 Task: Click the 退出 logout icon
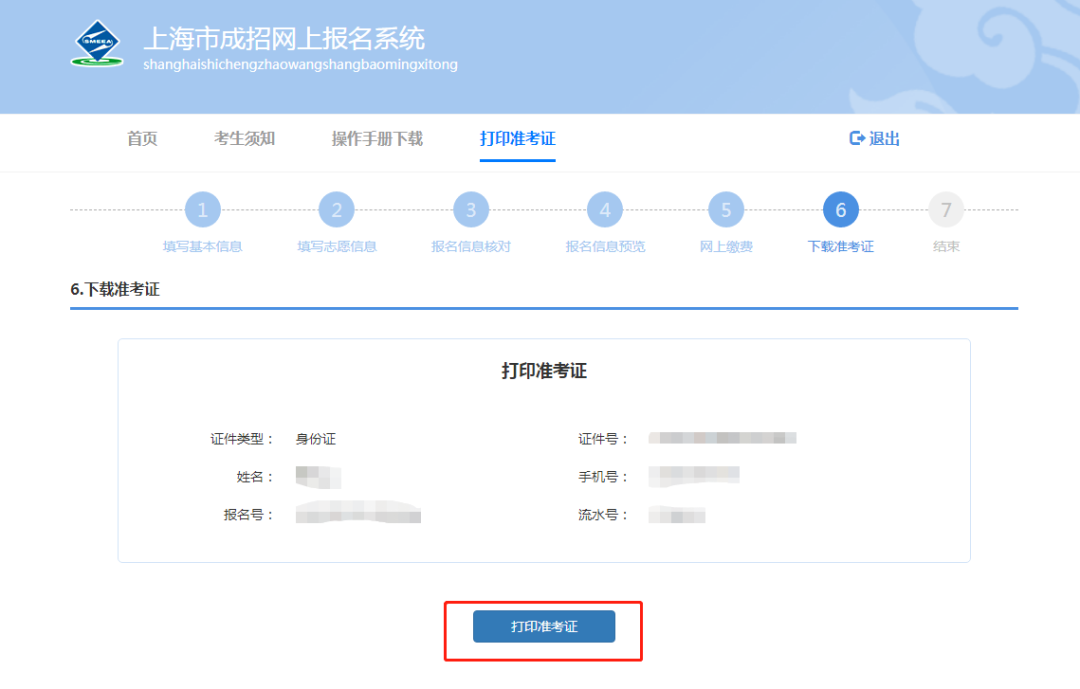(x=857, y=139)
